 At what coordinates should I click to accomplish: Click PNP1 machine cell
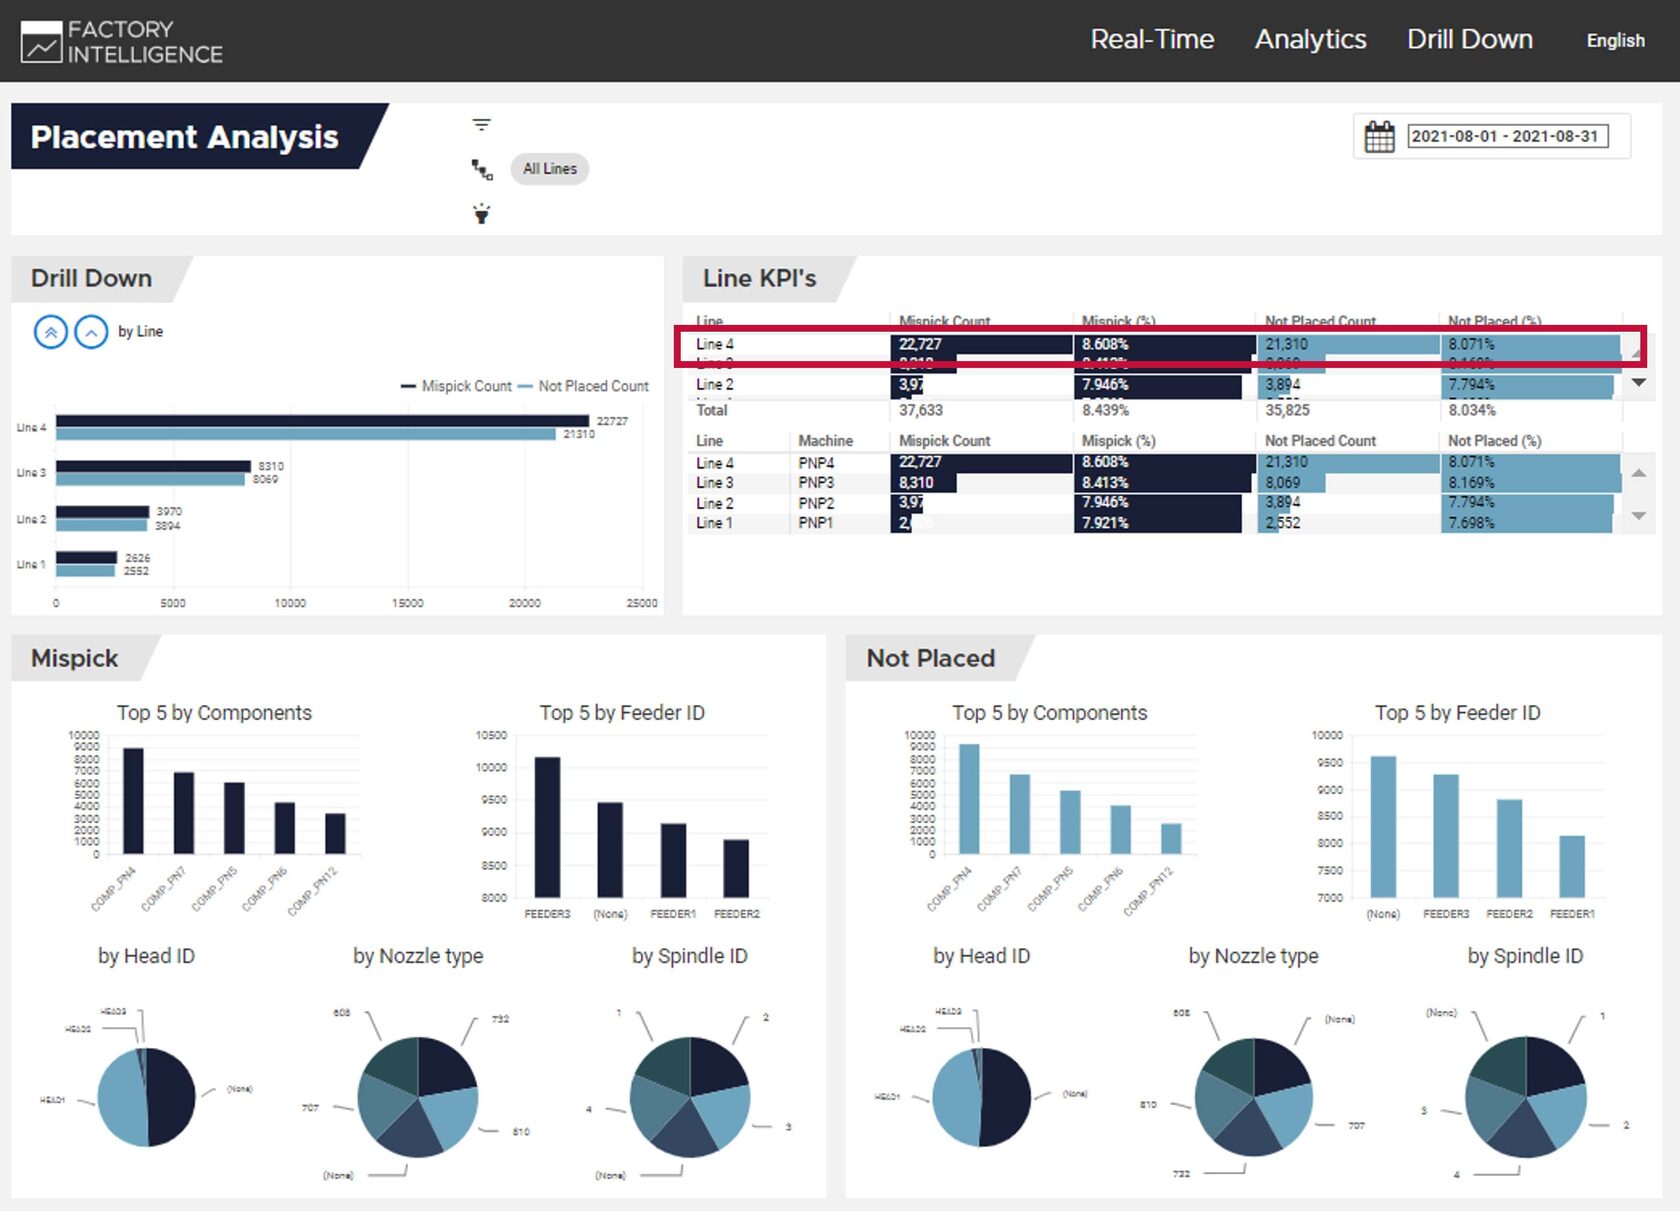[815, 523]
